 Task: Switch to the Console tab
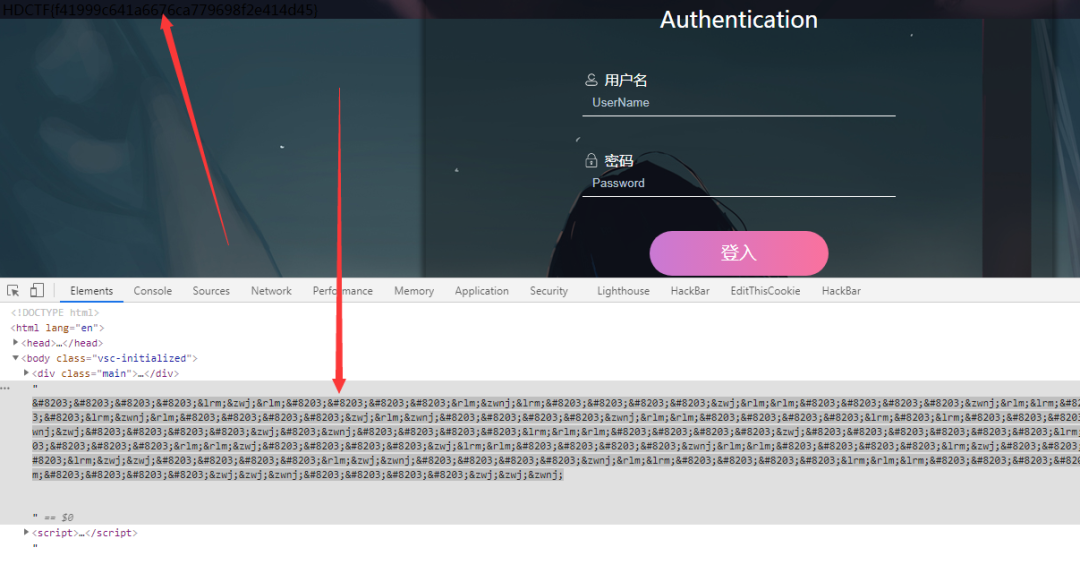click(x=153, y=291)
